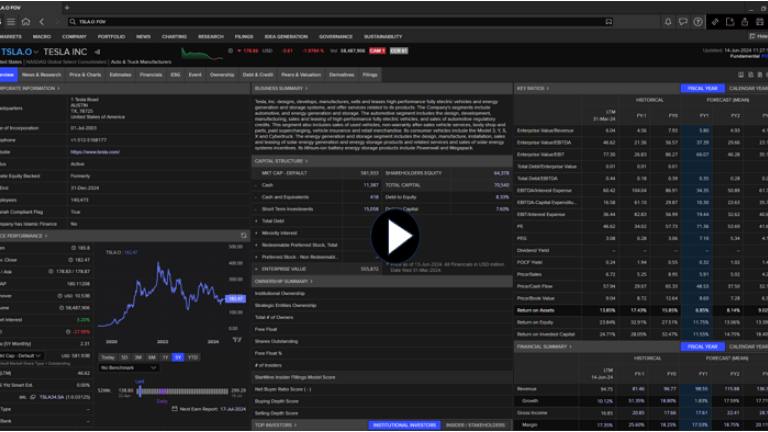Image resolution: width=768 pixels, height=432 pixels.
Task: Open the Financials tab
Action: click(x=150, y=74)
